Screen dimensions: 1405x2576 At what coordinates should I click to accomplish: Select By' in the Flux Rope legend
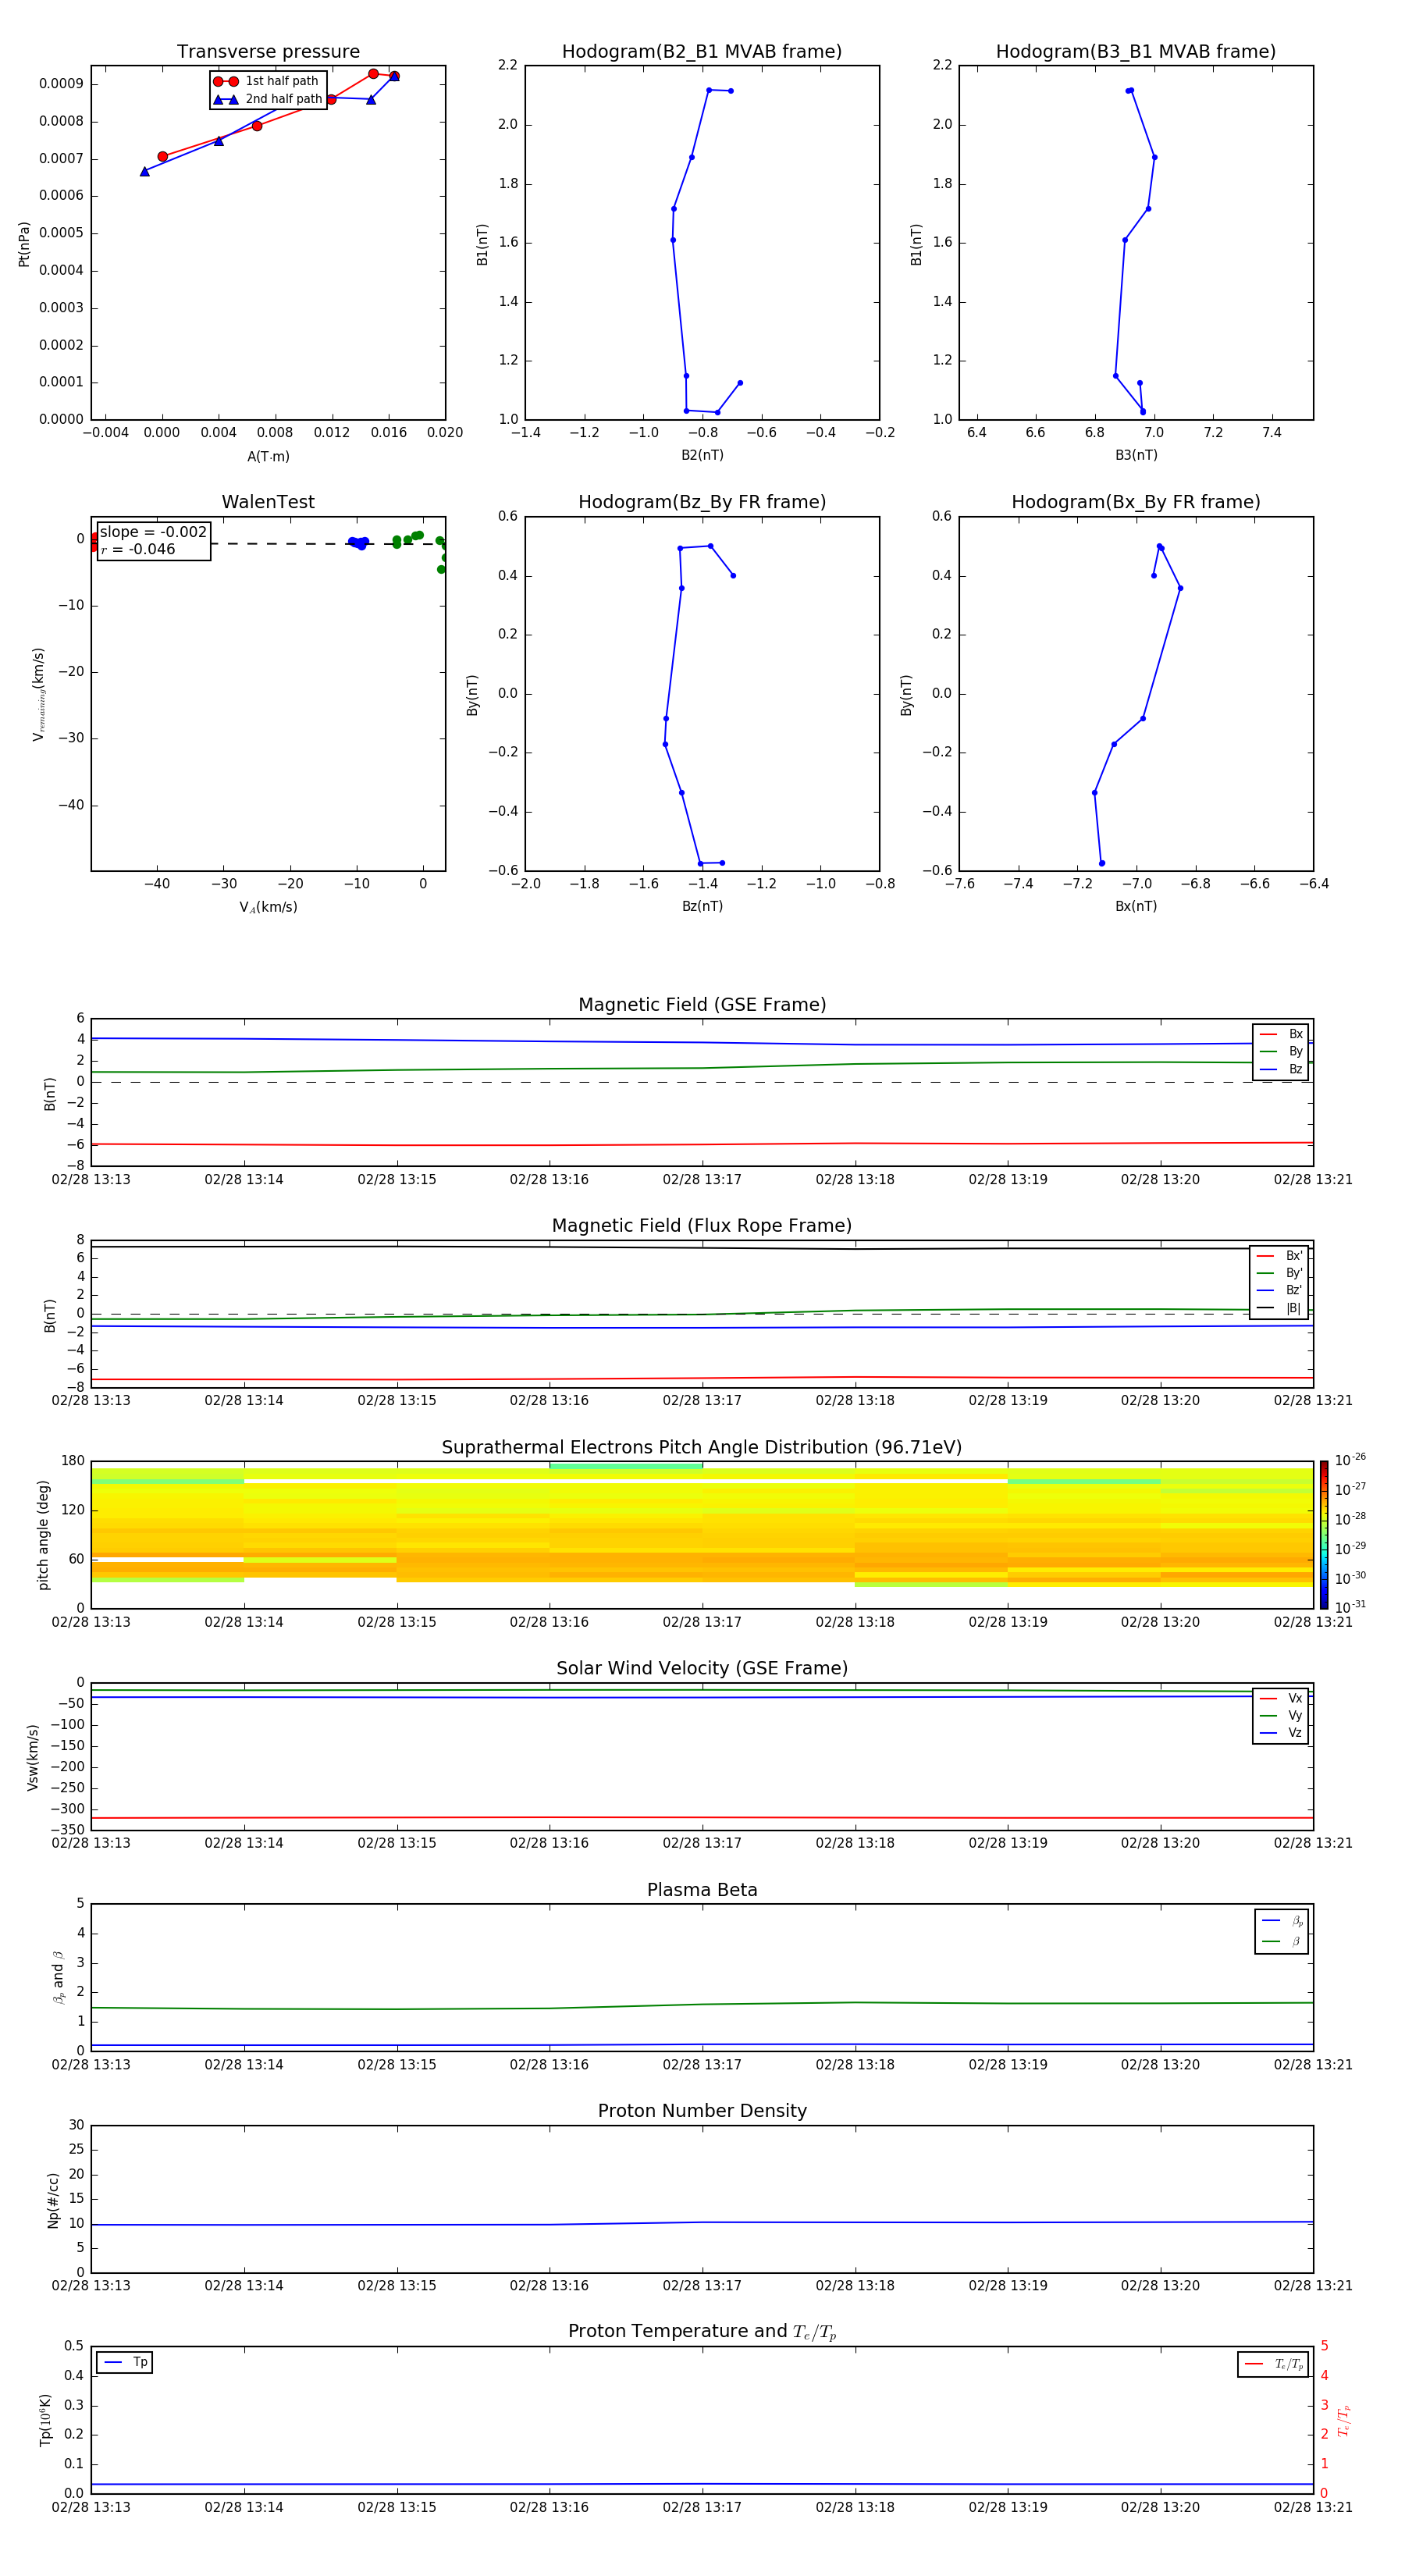pos(1280,1273)
